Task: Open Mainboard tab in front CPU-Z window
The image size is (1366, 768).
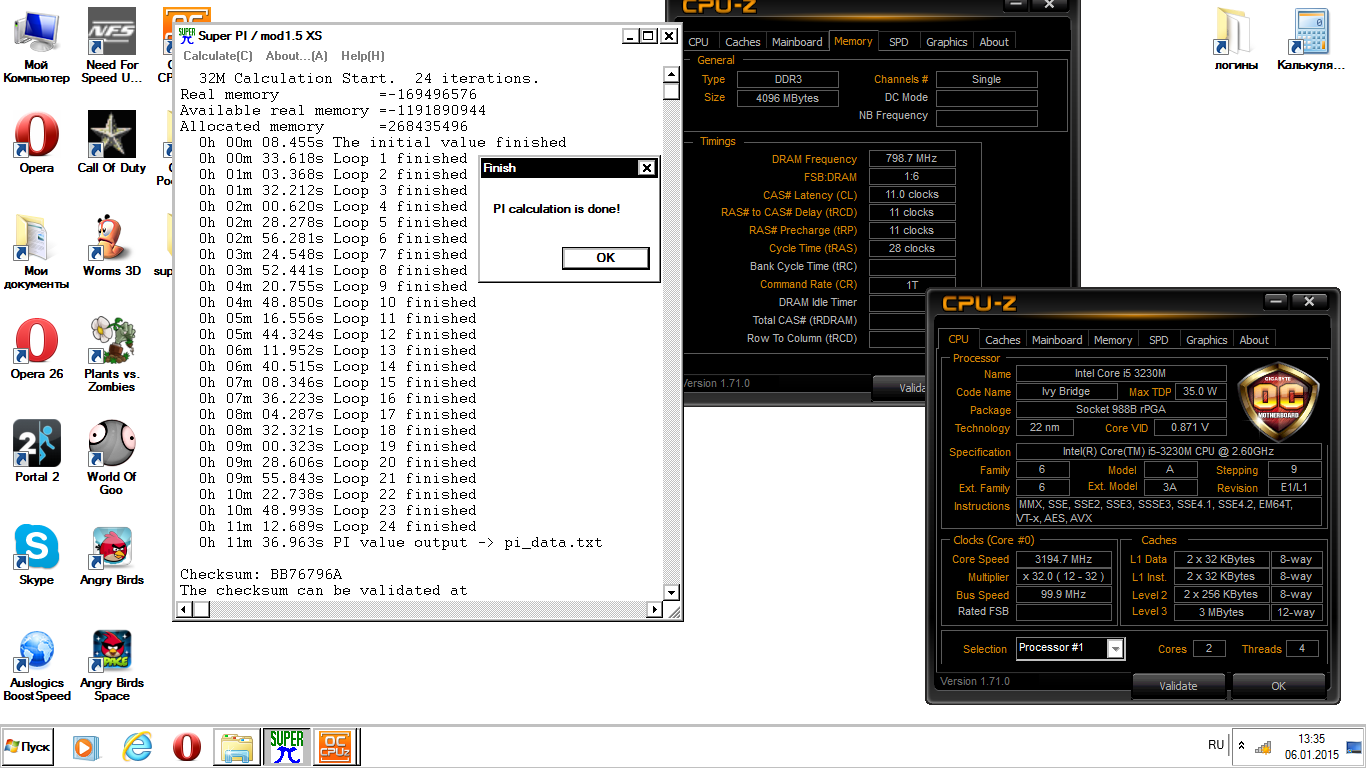Action: coord(1057,340)
